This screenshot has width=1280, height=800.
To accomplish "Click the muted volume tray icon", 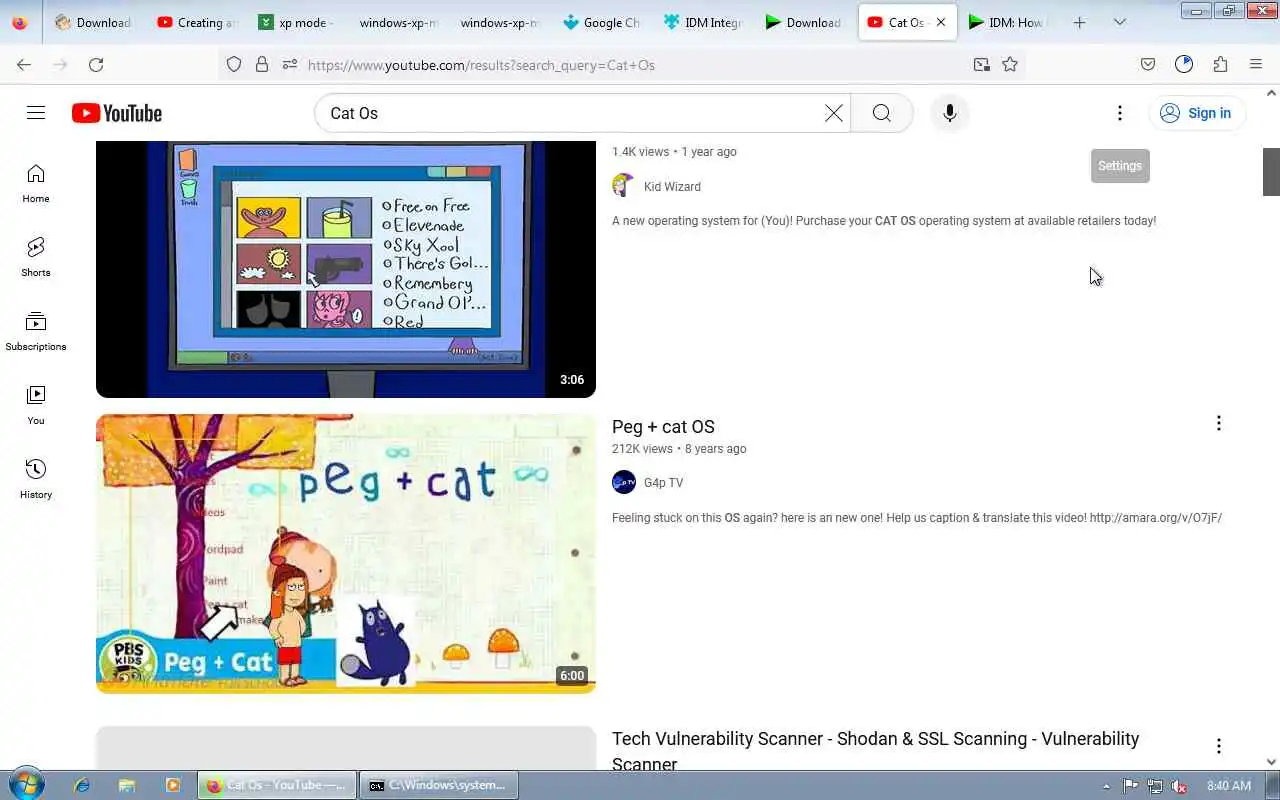I will tap(1179, 786).
